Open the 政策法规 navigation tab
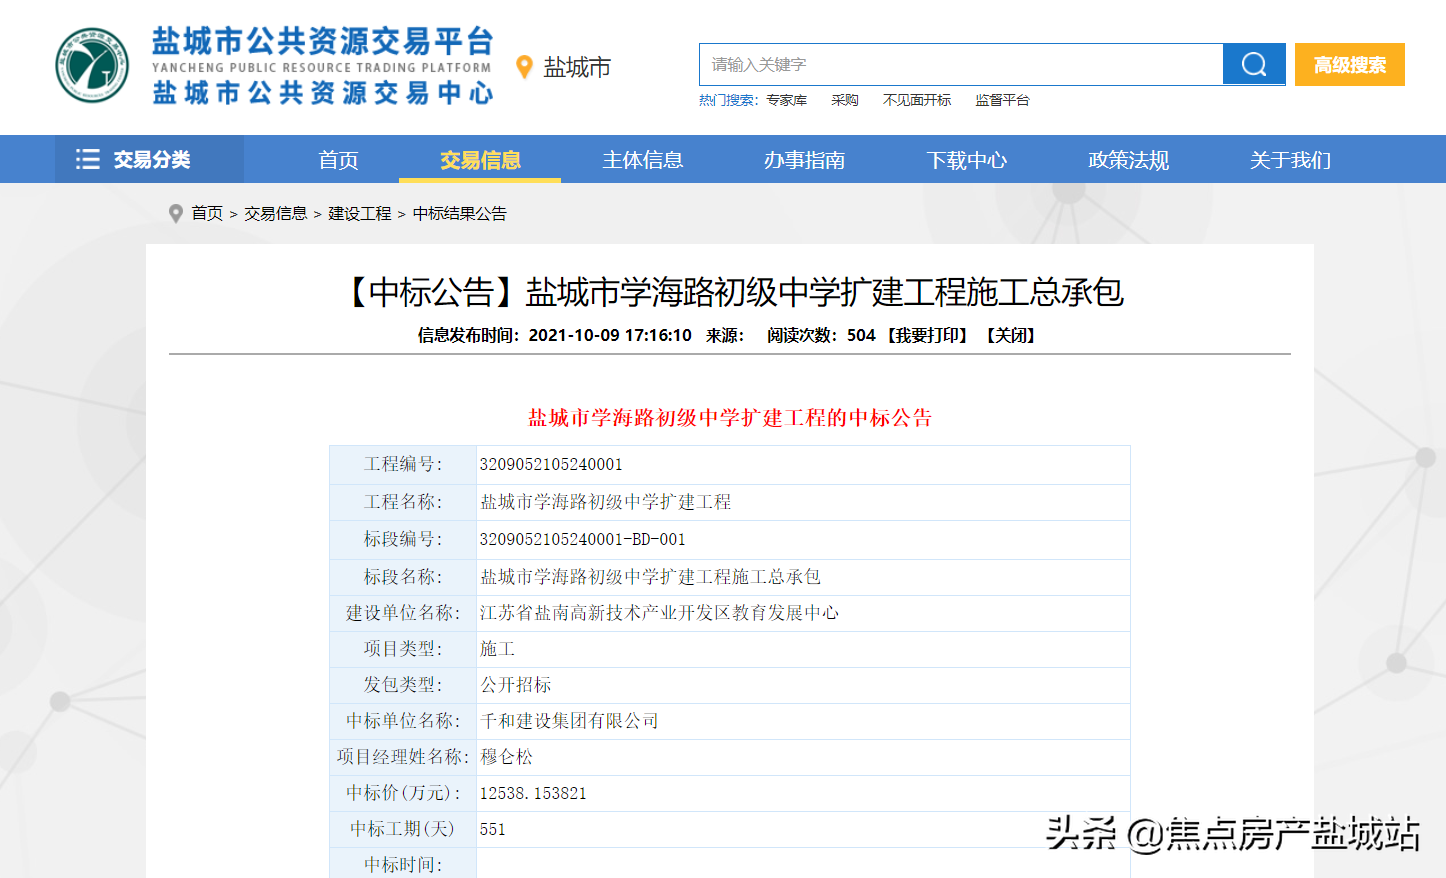 pyautogui.click(x=1128, y=160)
